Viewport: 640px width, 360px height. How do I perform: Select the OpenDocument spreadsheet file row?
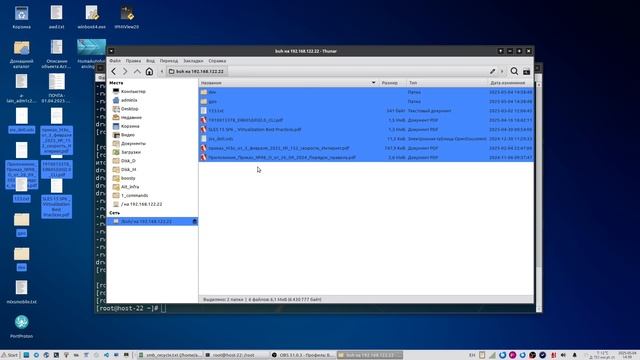pyautogui.click(x=366, y=139)
